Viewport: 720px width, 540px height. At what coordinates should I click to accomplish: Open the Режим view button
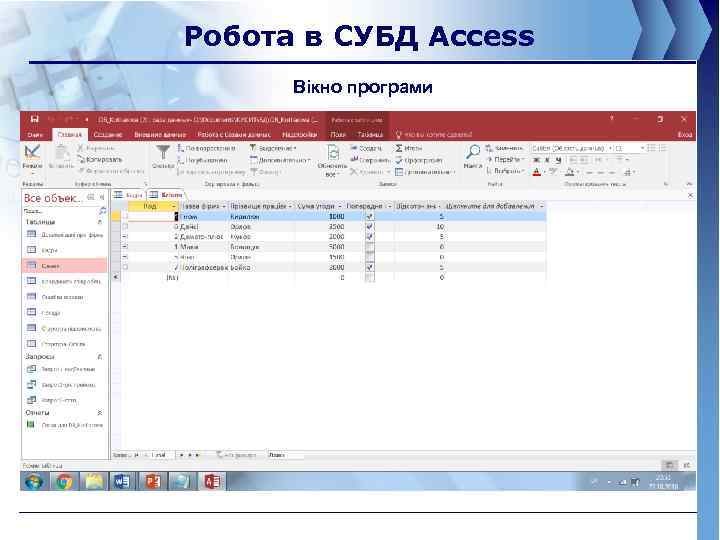click(x=32, y=157)
